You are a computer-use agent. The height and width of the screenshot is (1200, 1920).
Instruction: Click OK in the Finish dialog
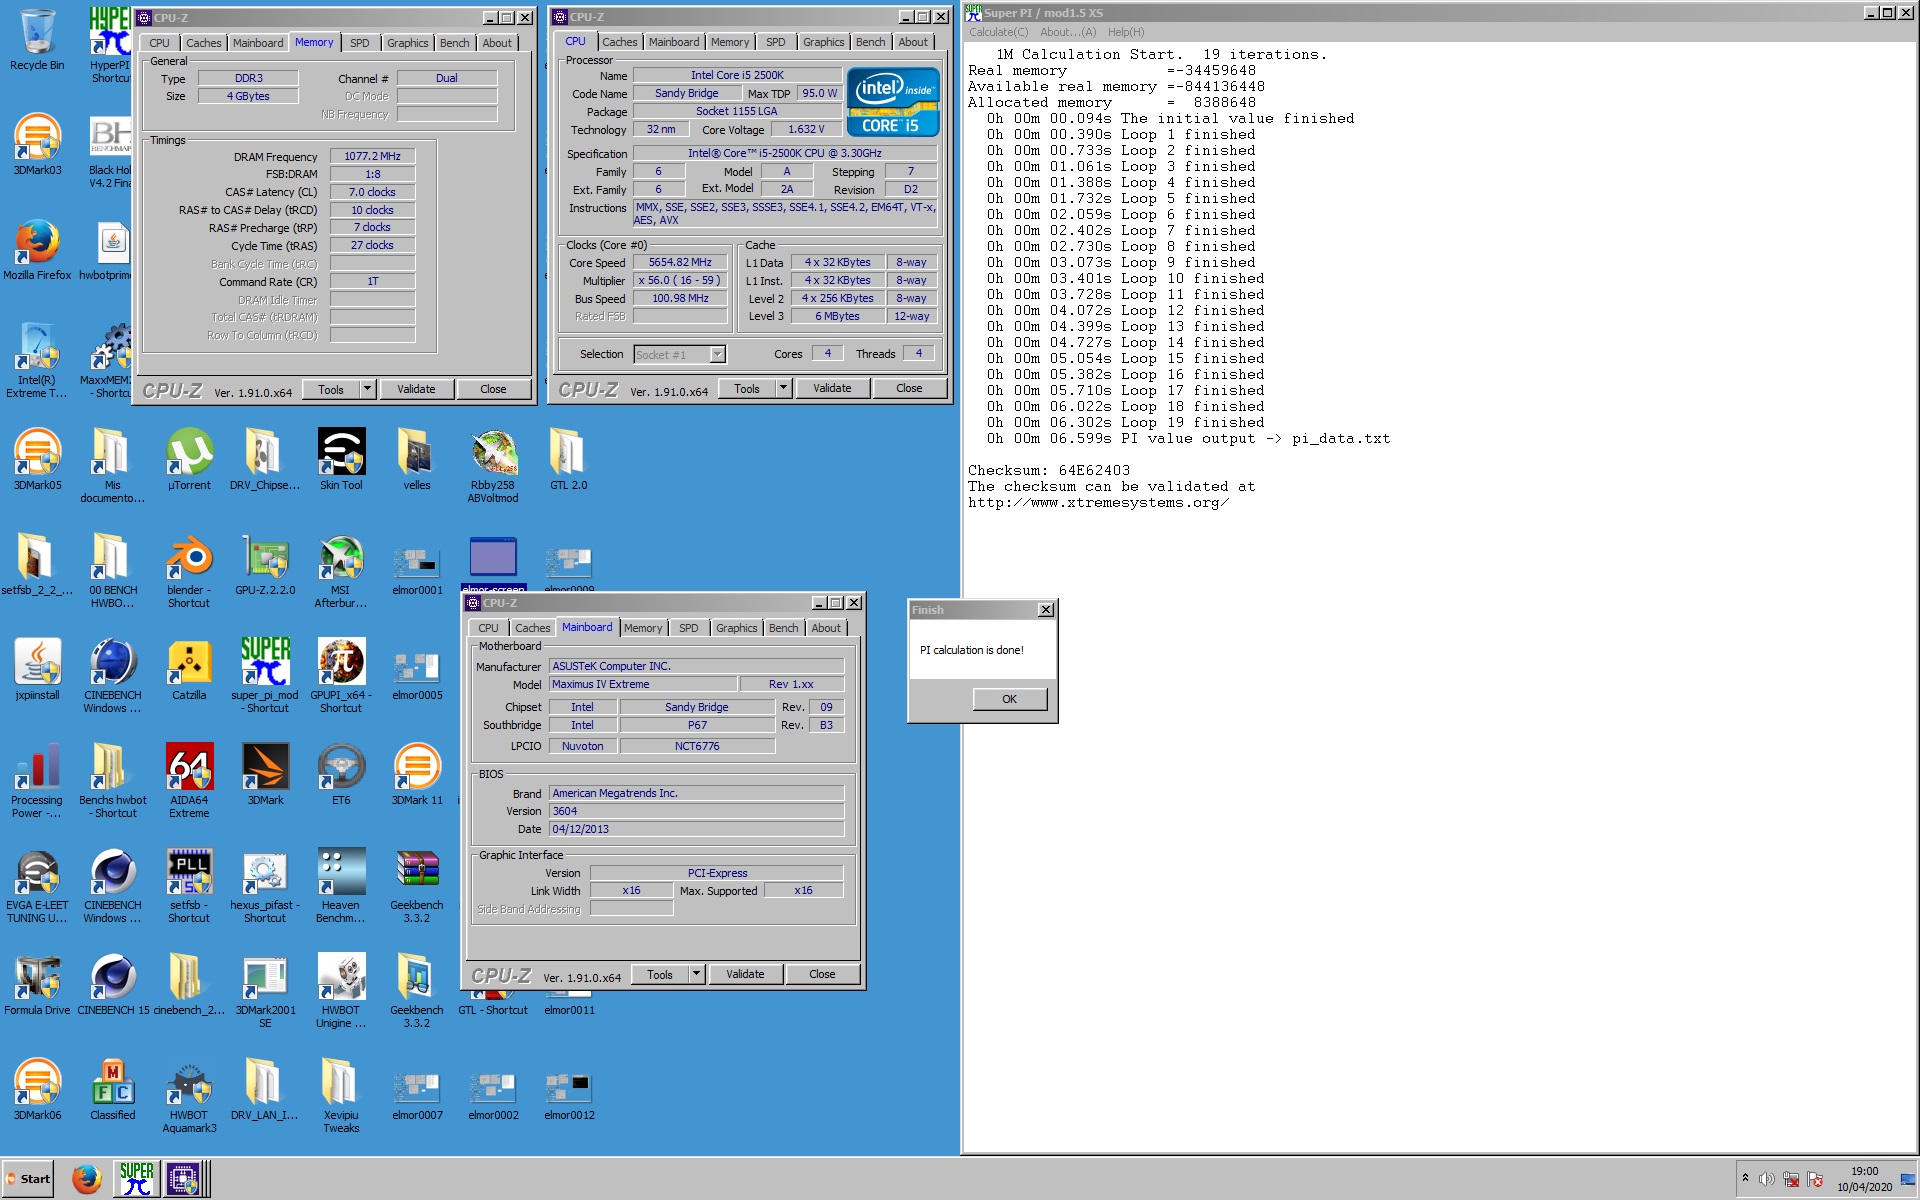point(1009,699)
